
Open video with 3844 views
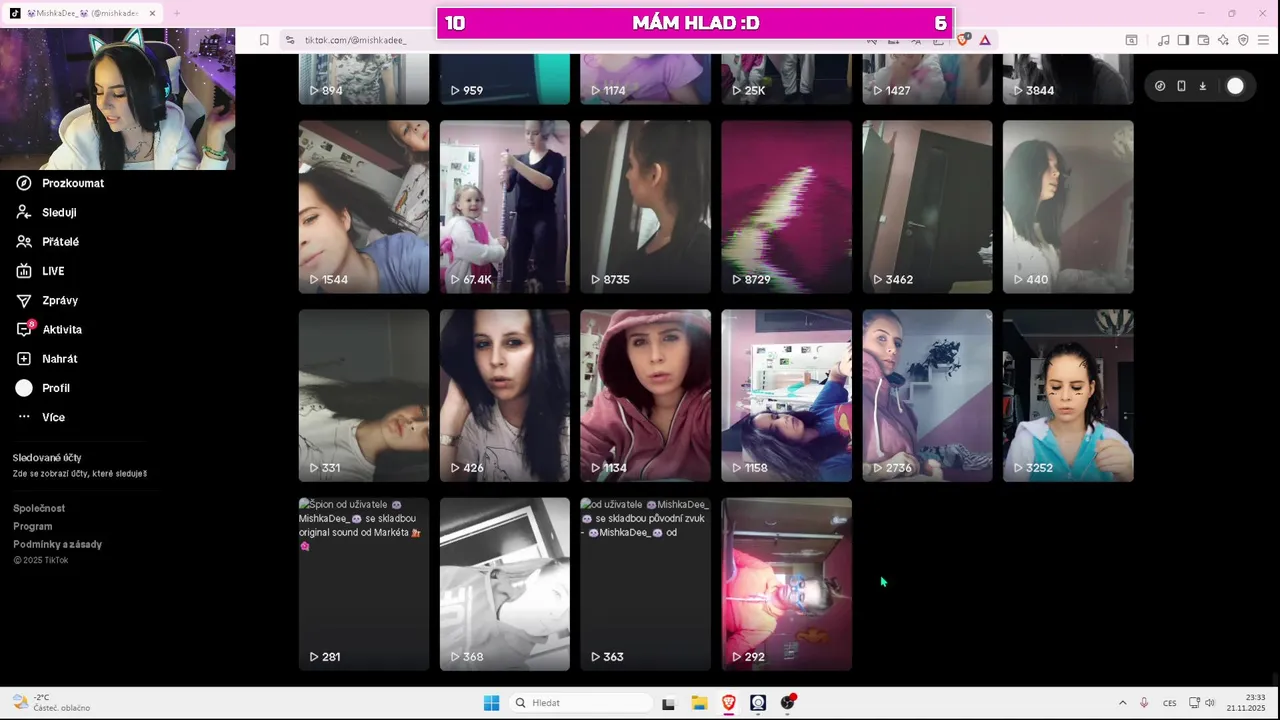pyautogui.click(x=1068, y=79)
